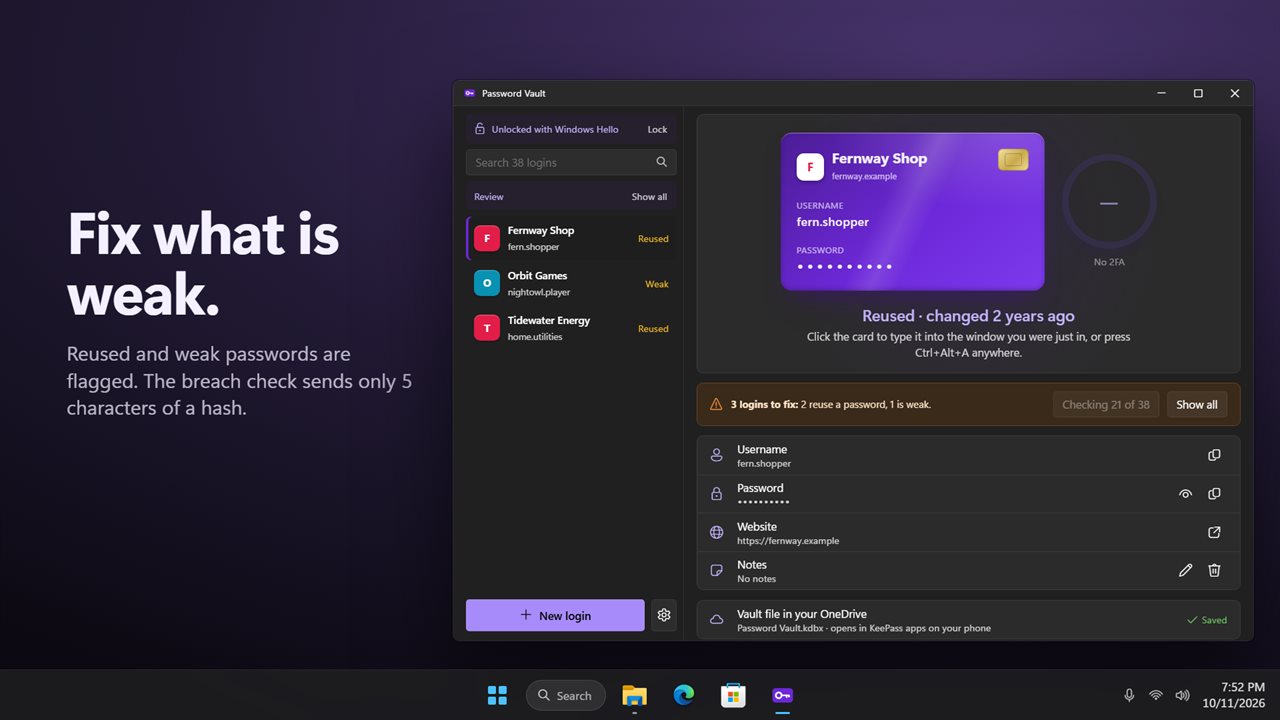
Task: Click Show all in the warning banner
Action: tap(1197, 405)
